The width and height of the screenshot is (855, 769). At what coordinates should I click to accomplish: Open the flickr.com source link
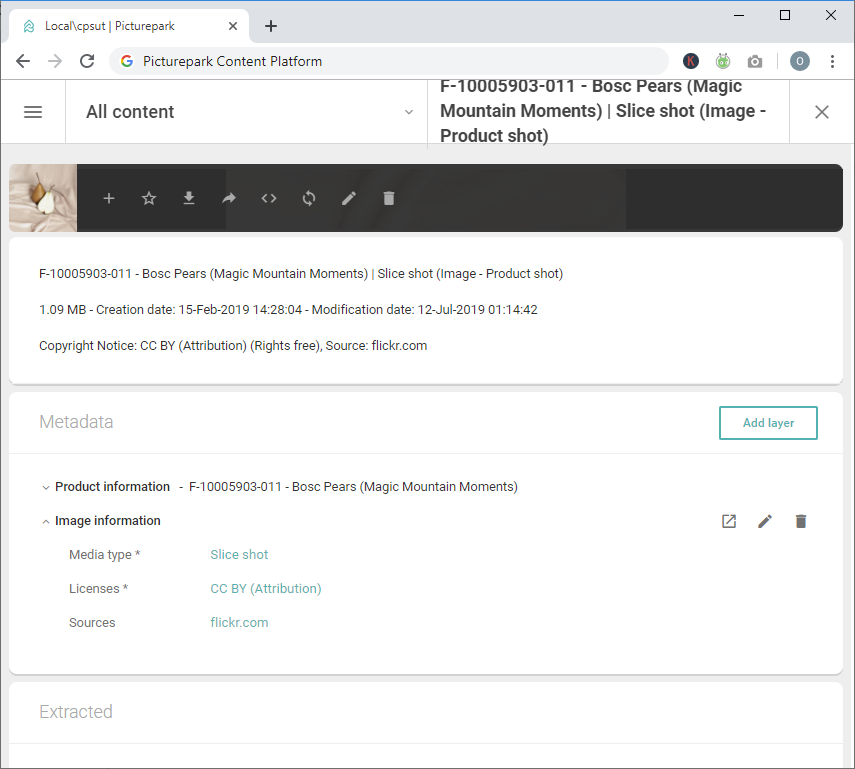point(239,622)
